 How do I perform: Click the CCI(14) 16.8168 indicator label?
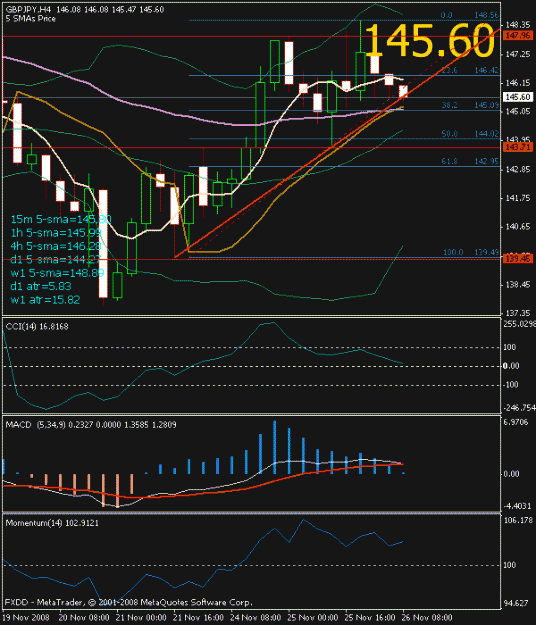pyautogui.click(x=37, y=326)
